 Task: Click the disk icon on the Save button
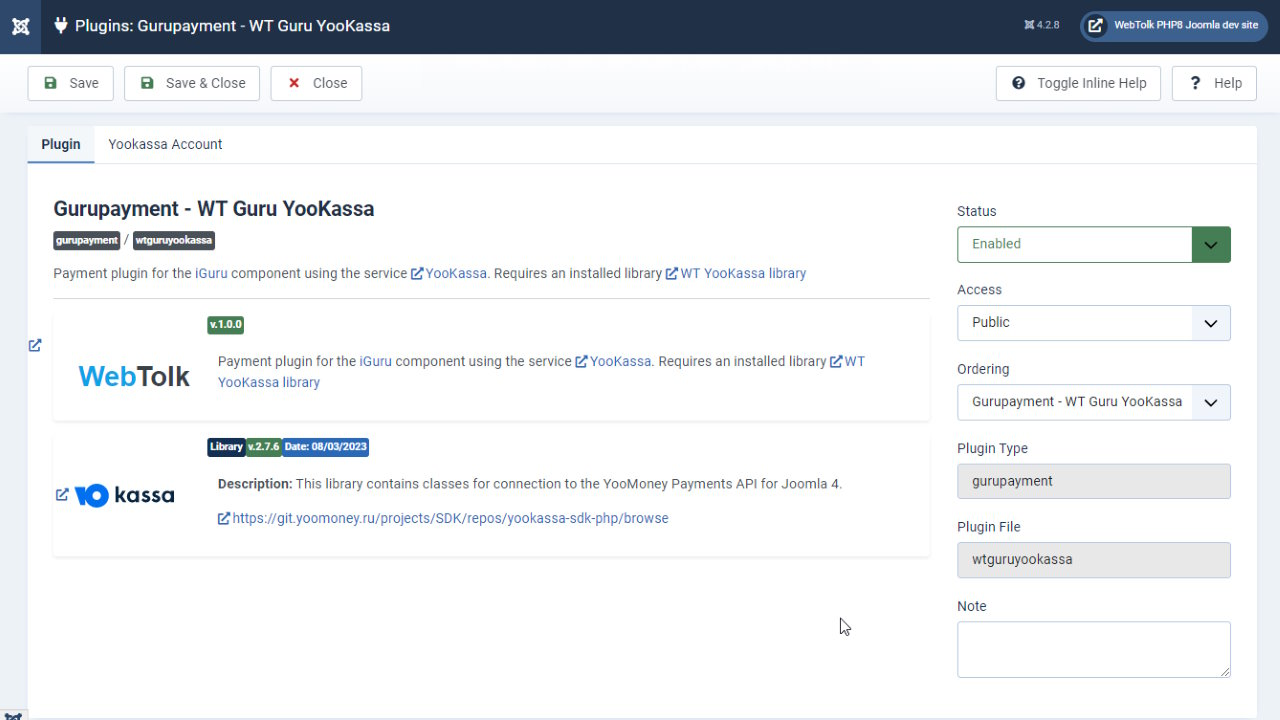(x=49, y=83)
